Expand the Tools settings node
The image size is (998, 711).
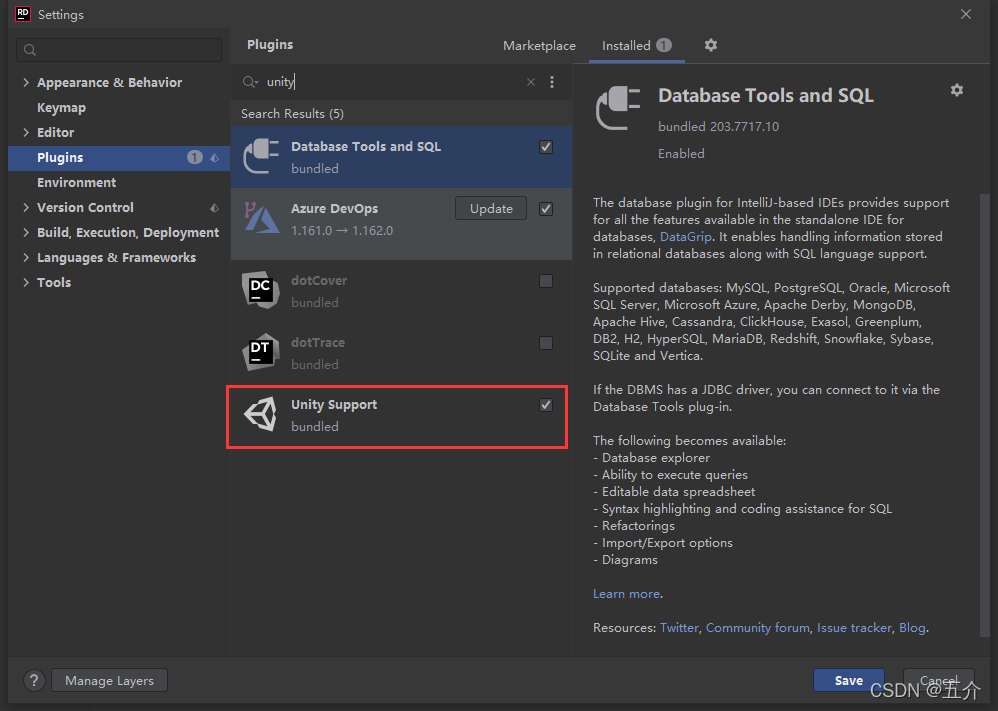[26, 283]
